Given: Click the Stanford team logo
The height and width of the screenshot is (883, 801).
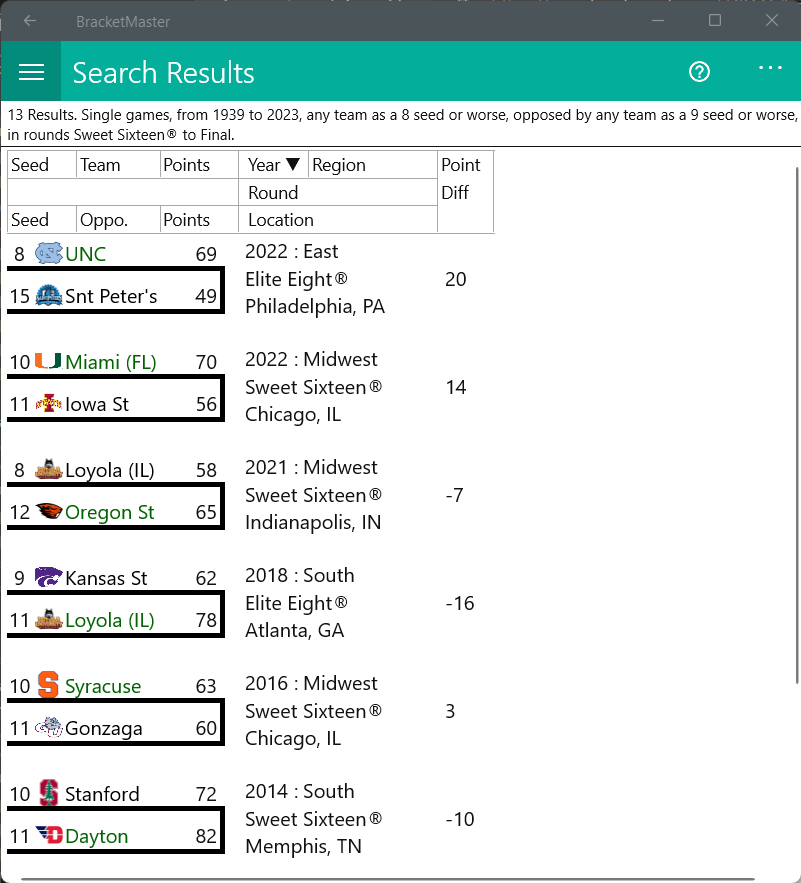Looking at the screenshot, I should (x=49, y=793).
